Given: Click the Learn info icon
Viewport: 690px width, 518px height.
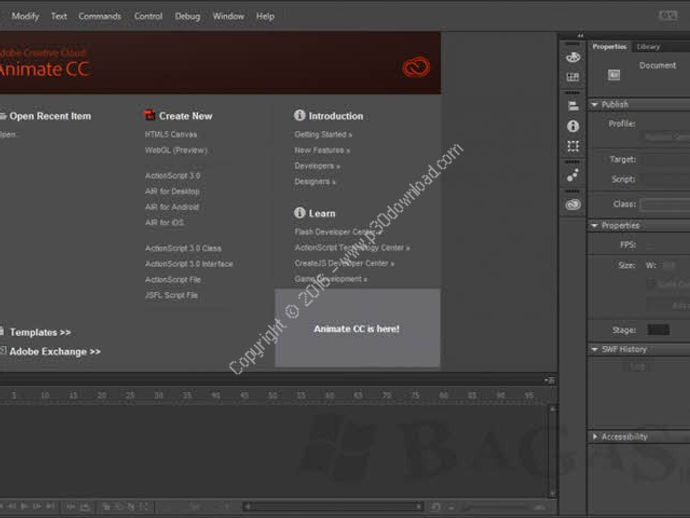Looking at the screenshot, I should point(299,213).
